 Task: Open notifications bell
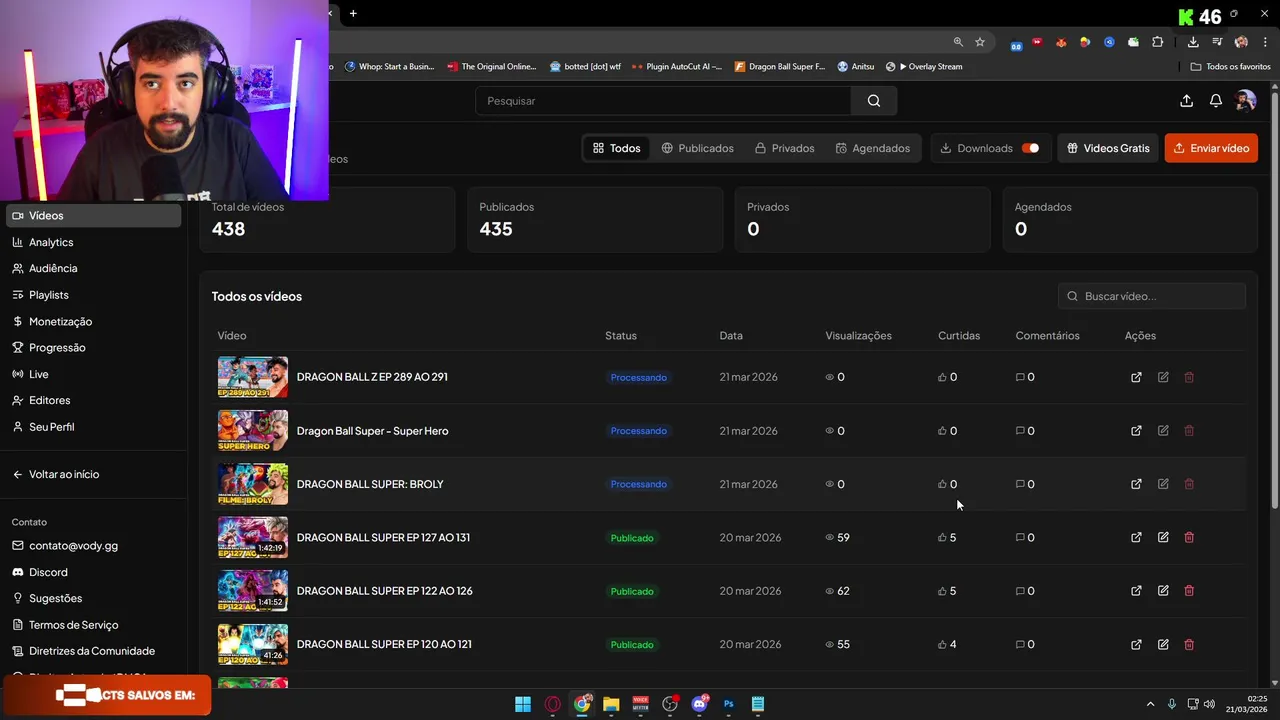[1216, 101]
